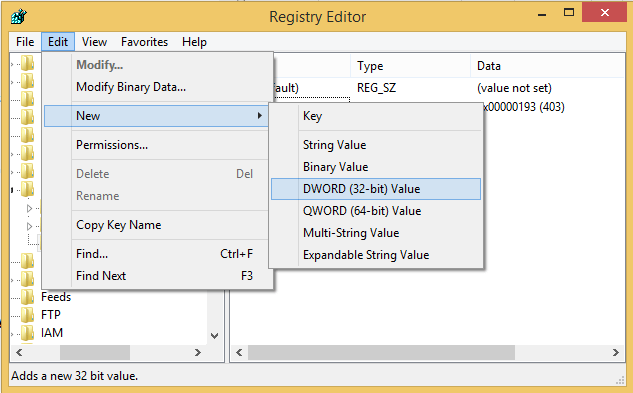Viewport: 633px width, 393px height.
Task: Click the (value not set) data cell
Action: point(514,88)
